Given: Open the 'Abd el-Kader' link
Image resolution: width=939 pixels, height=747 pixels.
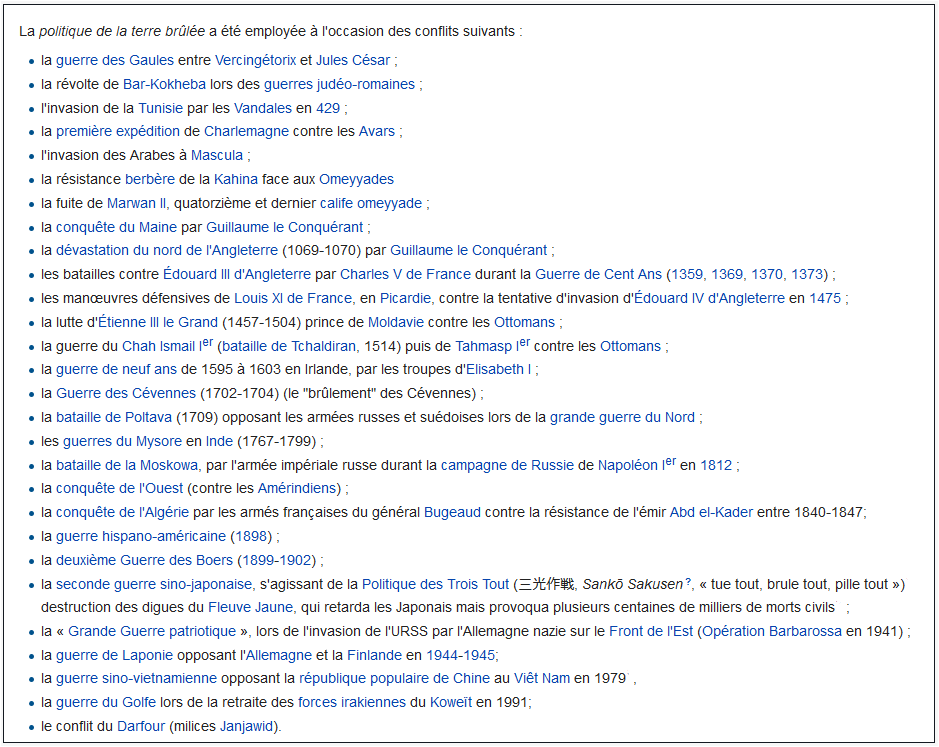Looking at the screenshot, I should coord(711,513).
